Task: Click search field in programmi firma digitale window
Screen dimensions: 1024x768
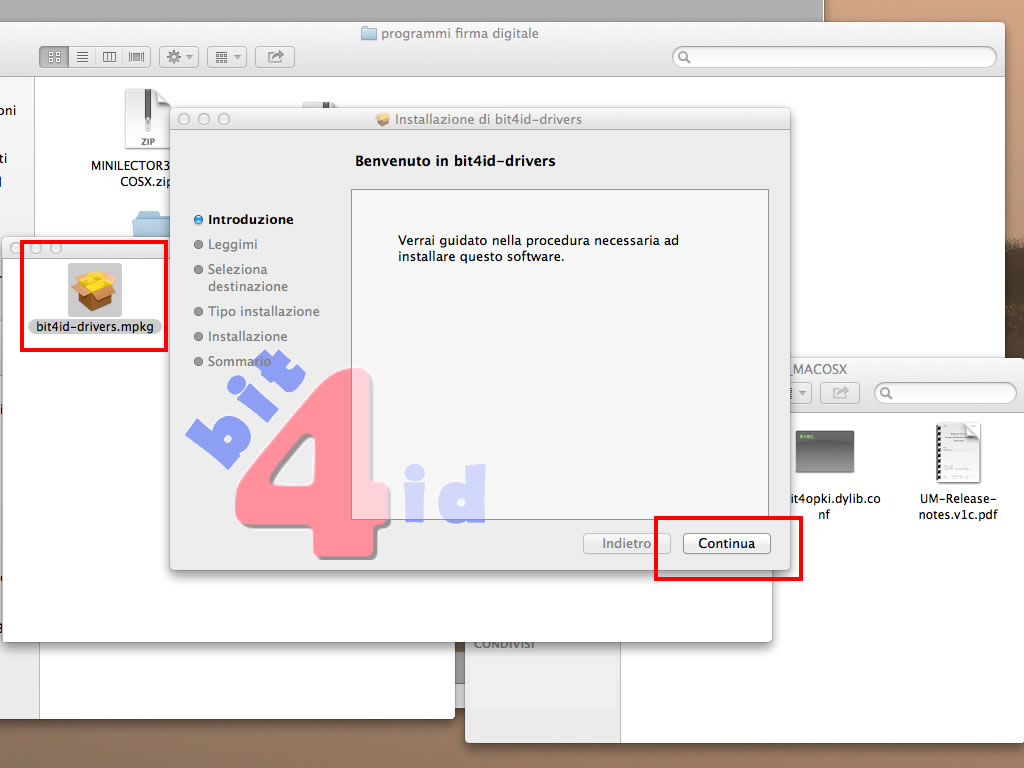Action: click(835, 57)
